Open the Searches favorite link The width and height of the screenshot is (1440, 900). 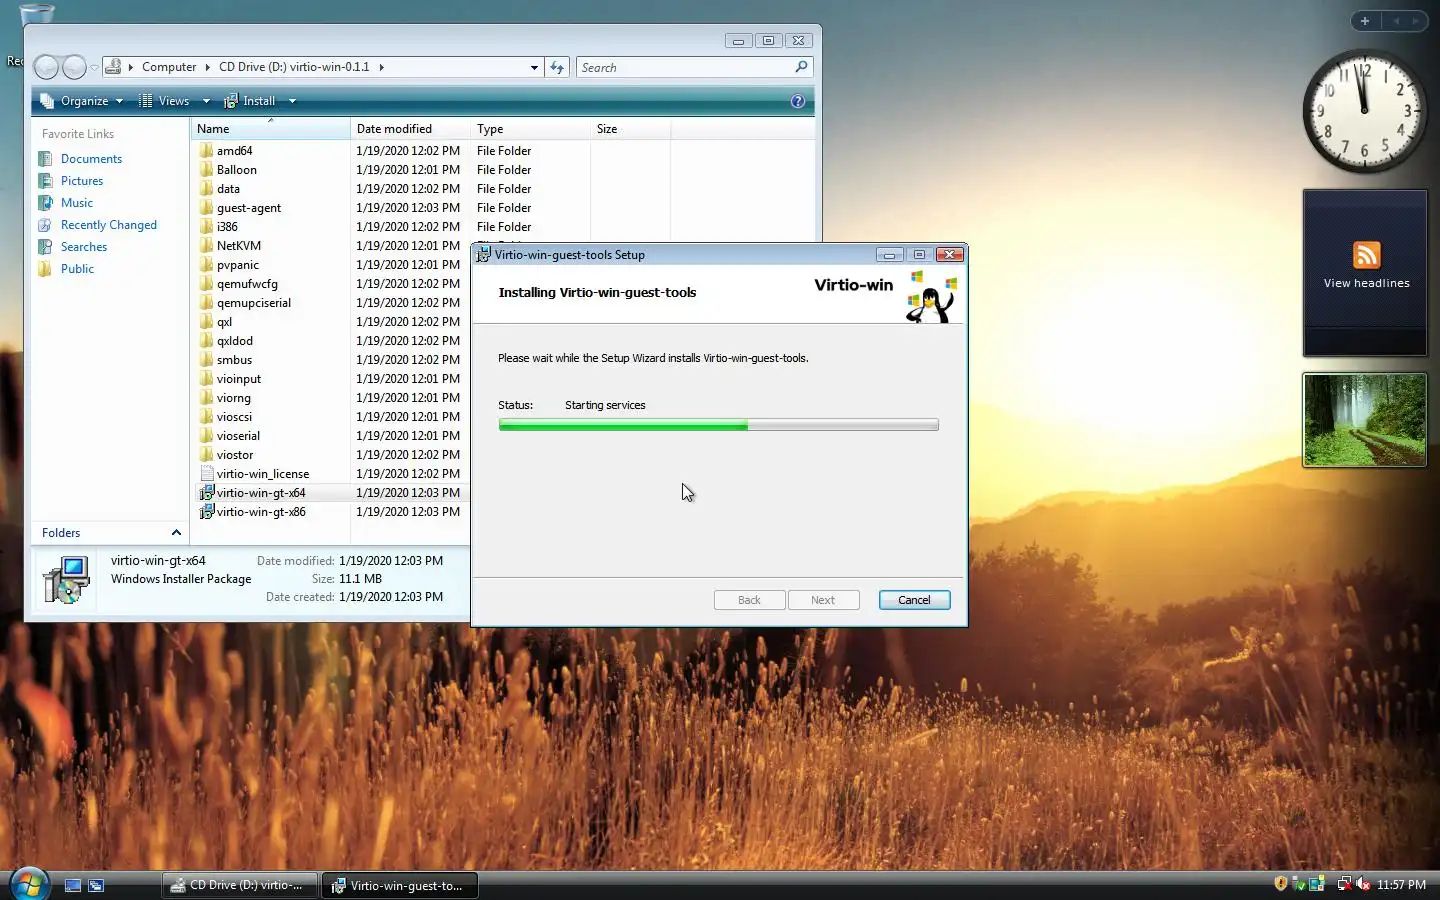point(84,247)
